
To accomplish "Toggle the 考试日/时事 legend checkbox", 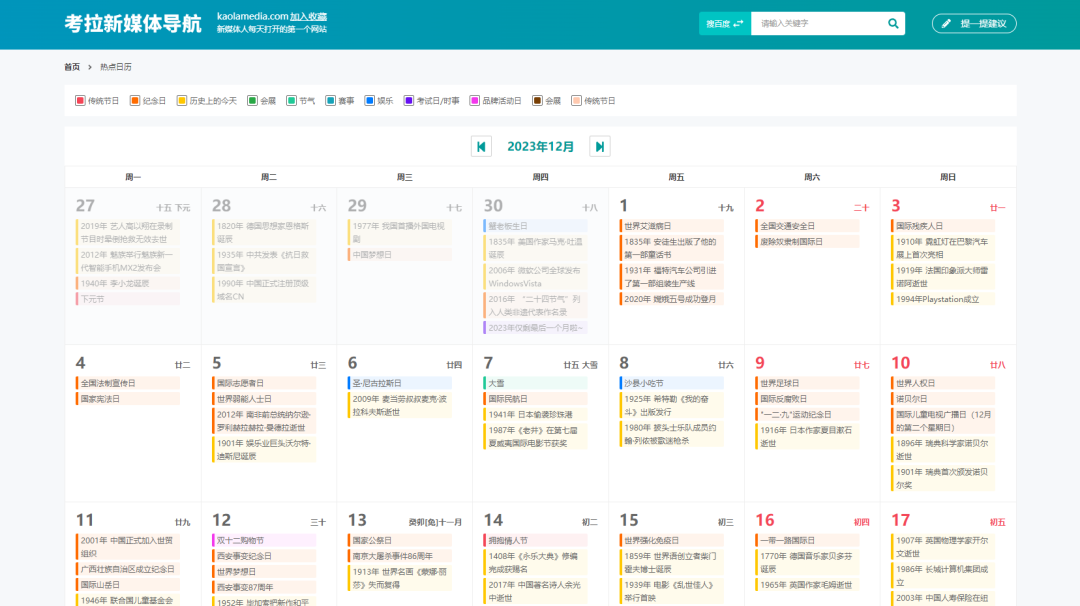I will (x=409, y=101).
